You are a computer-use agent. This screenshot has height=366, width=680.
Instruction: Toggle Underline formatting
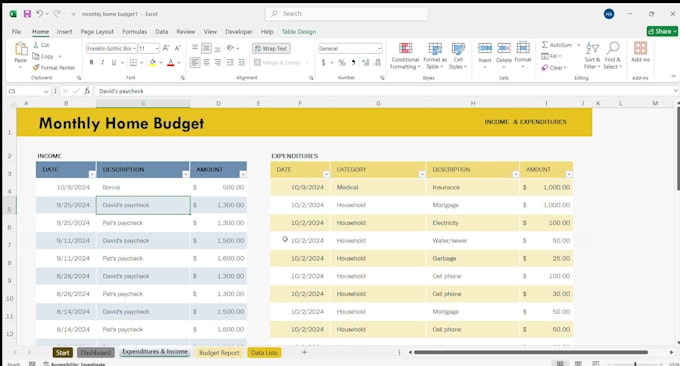click(x=114, y=63)
